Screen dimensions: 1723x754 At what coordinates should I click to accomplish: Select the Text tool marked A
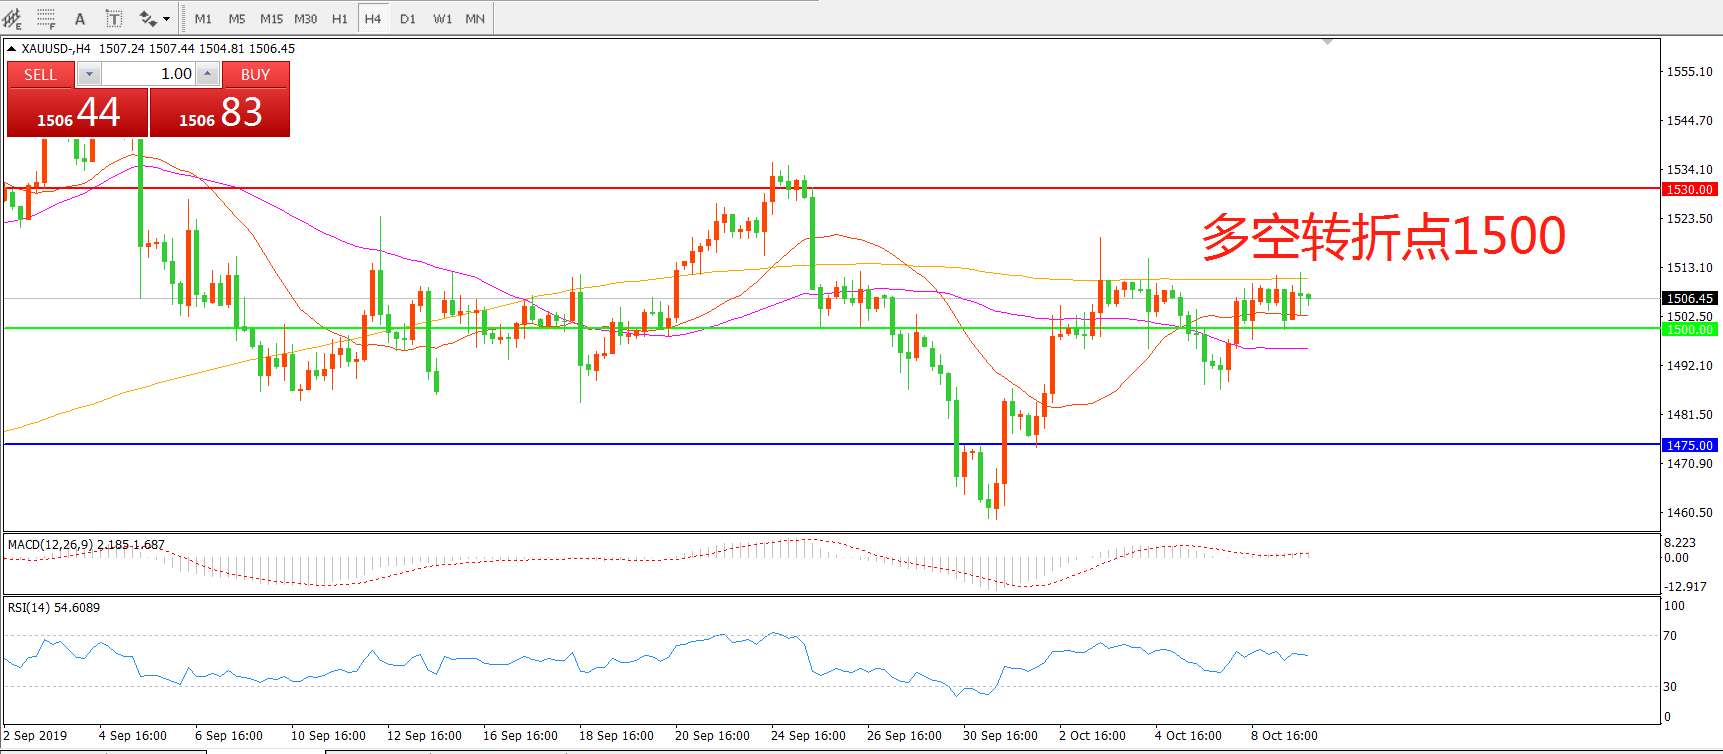pyautogui.click(x=80, y=19)
